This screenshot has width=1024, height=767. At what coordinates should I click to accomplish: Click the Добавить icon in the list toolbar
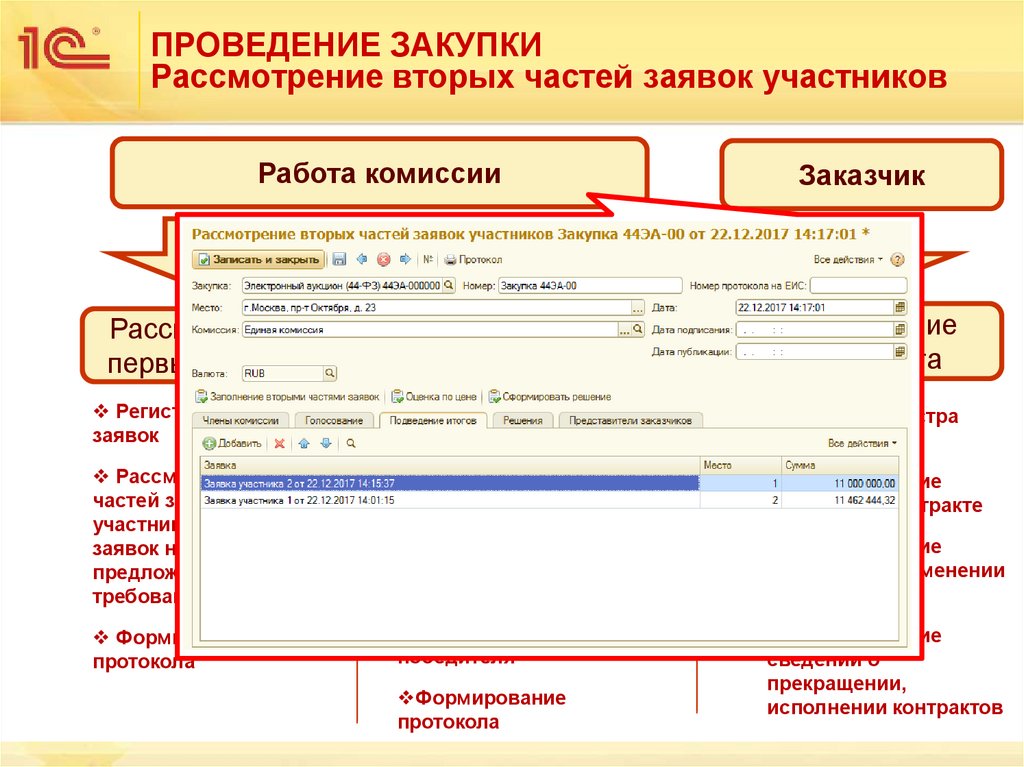click(x=209, y=443)
